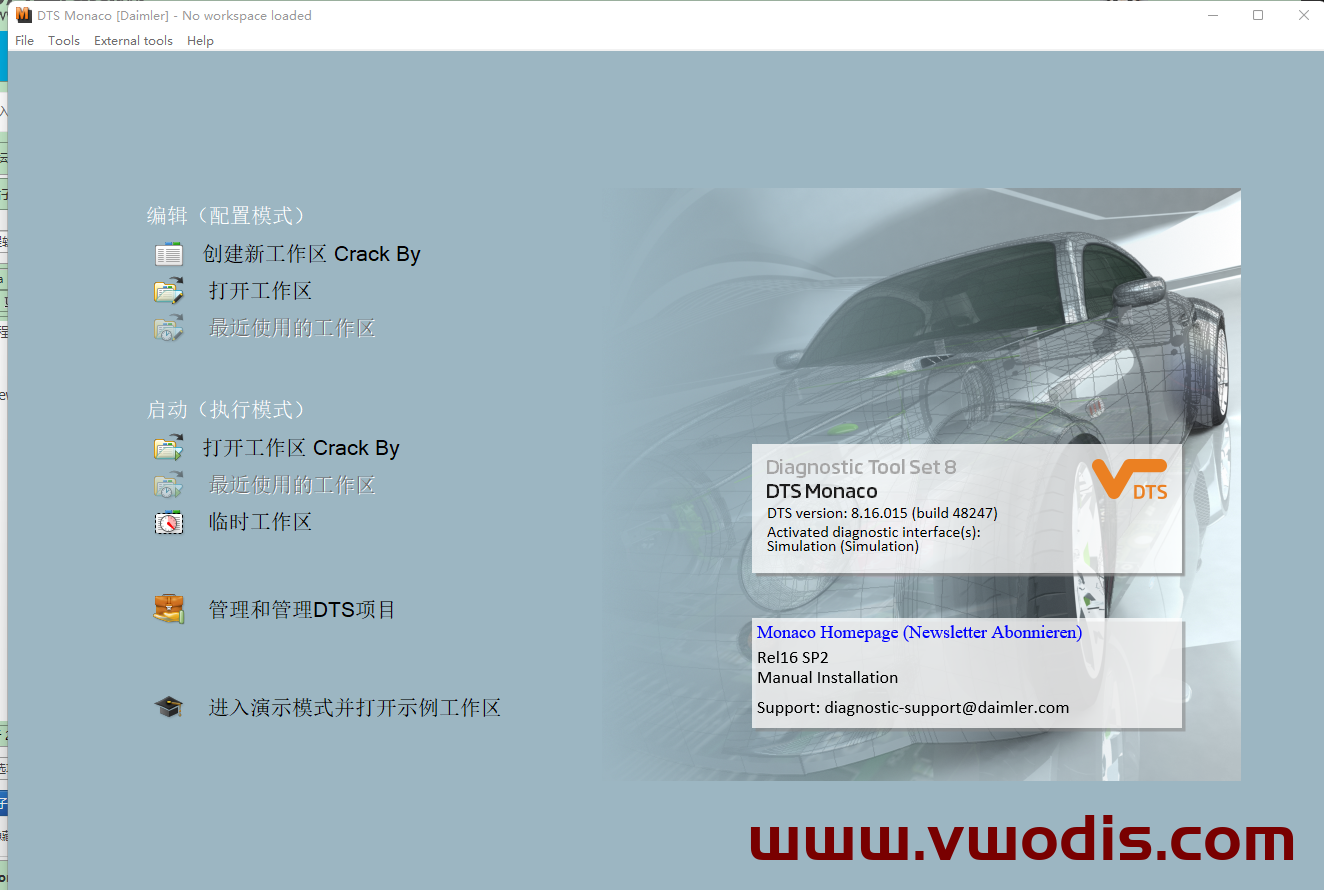Click the DTS version 8.16.015 text
Viewport: 1324px width, 890px height.
(x=882, y=513)
